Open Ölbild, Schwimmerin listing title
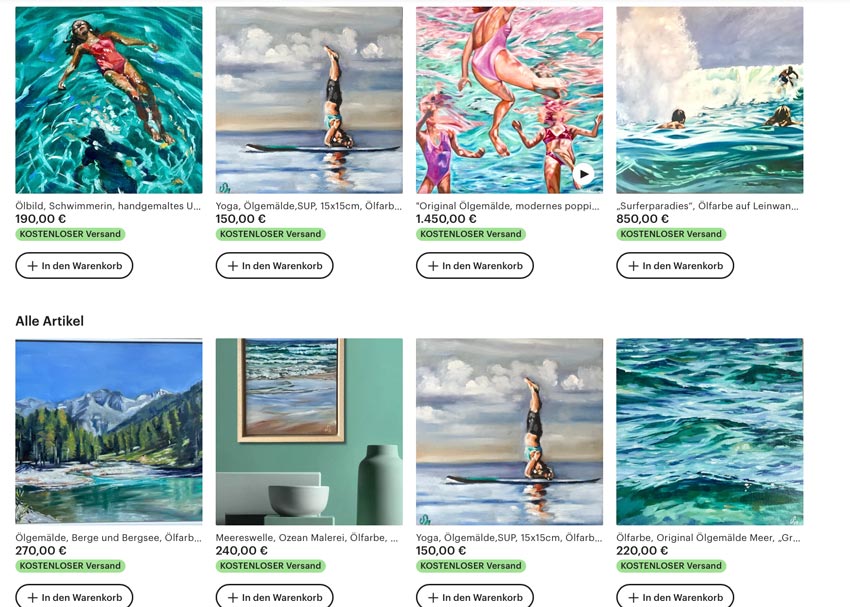Screen dimensions: 850x607 click(x=108, y=206)
